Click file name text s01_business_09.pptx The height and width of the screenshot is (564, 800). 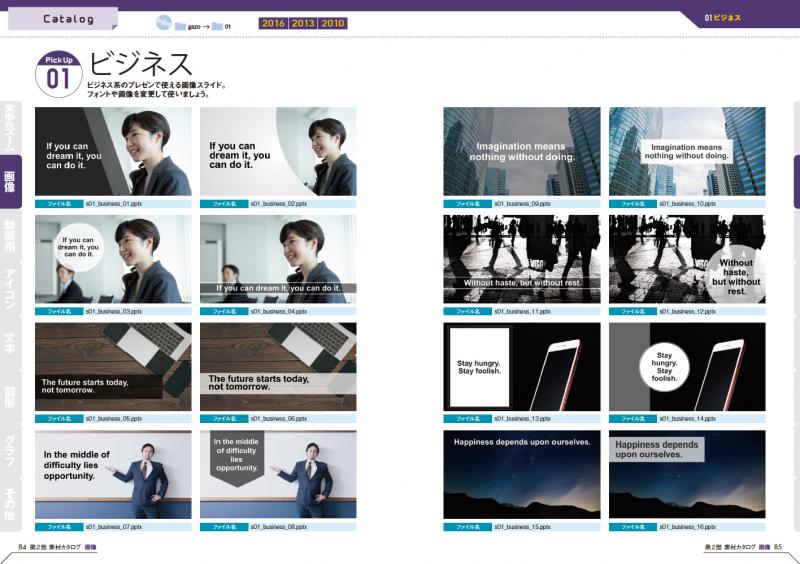(x=522, y=204)
